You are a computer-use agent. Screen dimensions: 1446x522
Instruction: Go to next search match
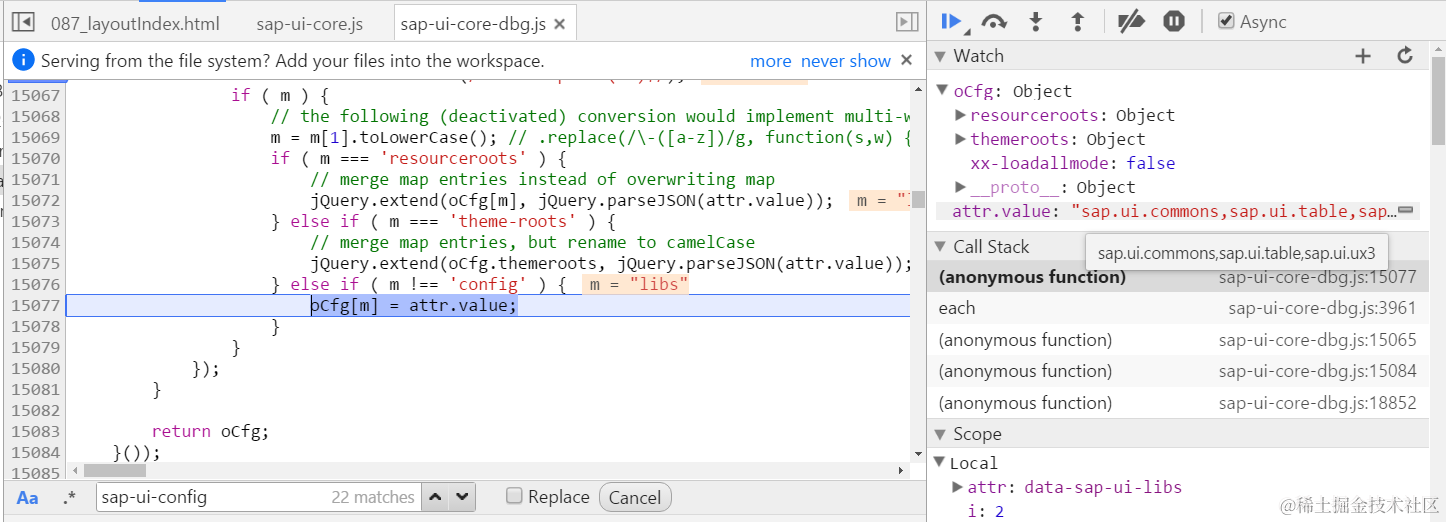pos(461,497)
